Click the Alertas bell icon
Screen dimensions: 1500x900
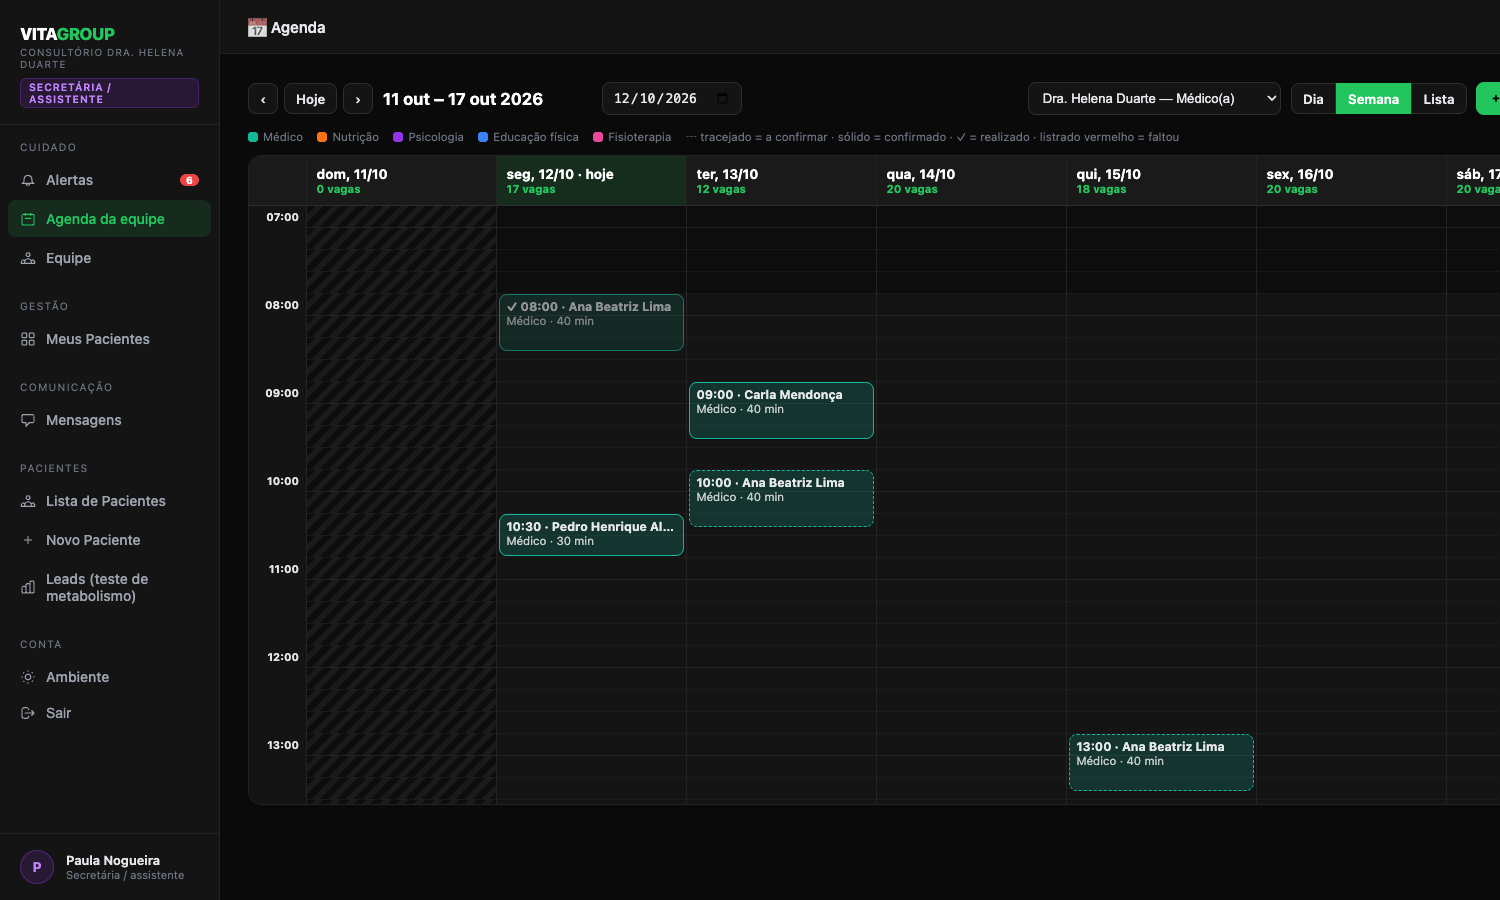tap(28, 180)
